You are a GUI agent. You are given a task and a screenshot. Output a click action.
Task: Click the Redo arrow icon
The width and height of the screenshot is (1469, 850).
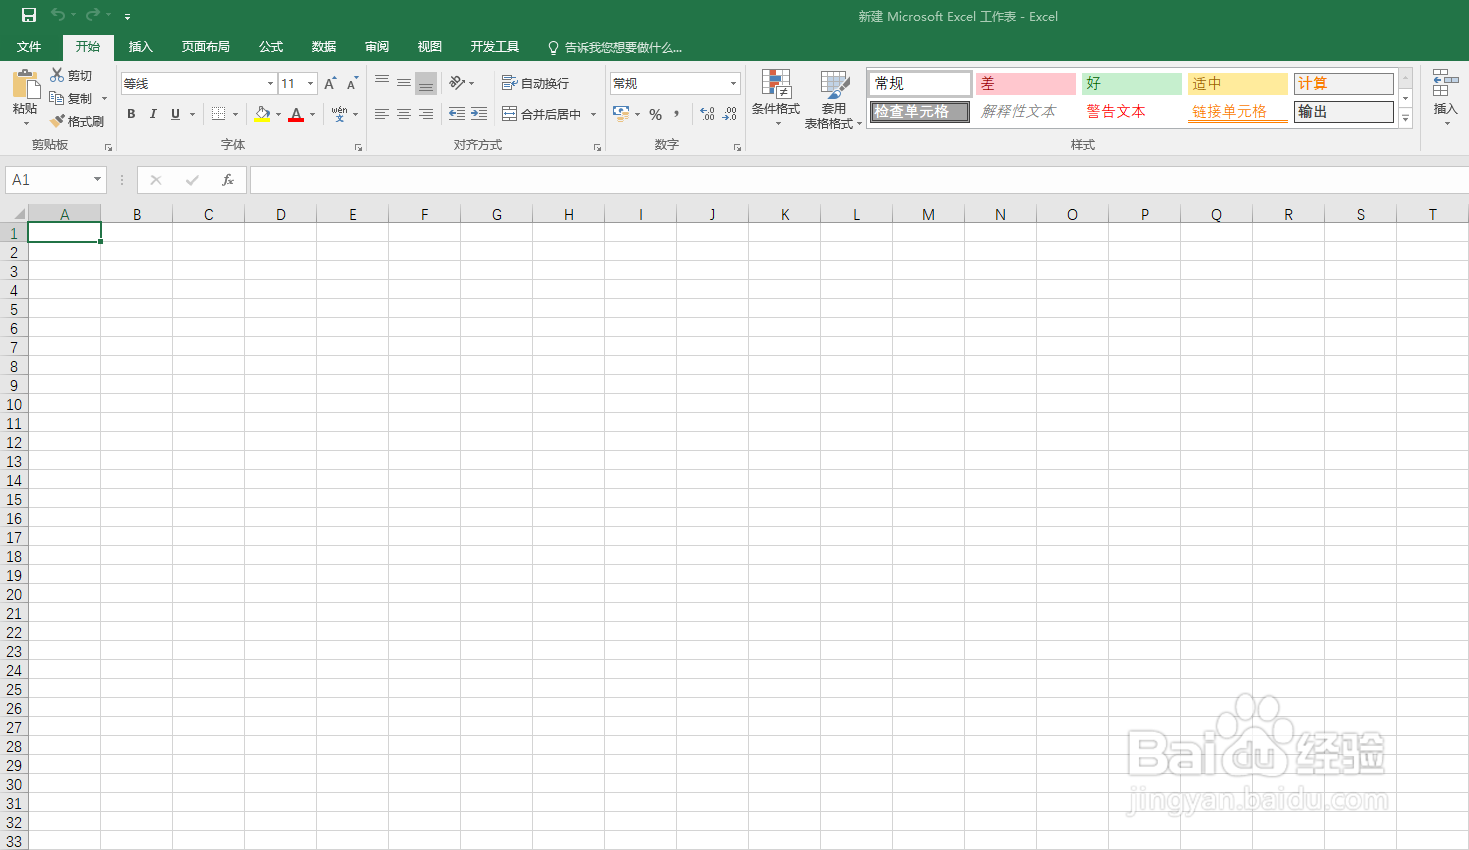pyautogui.click(x=93, y=15)
